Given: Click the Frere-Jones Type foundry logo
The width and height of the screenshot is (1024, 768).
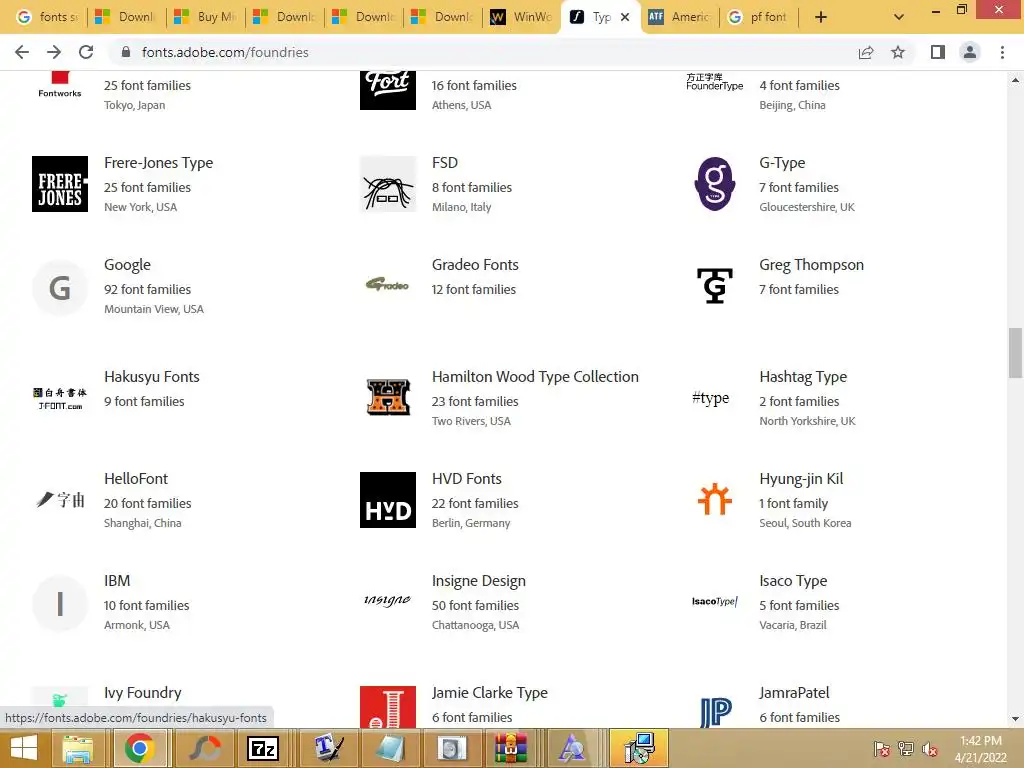Looking at the screenshot, I should [59, 184].
